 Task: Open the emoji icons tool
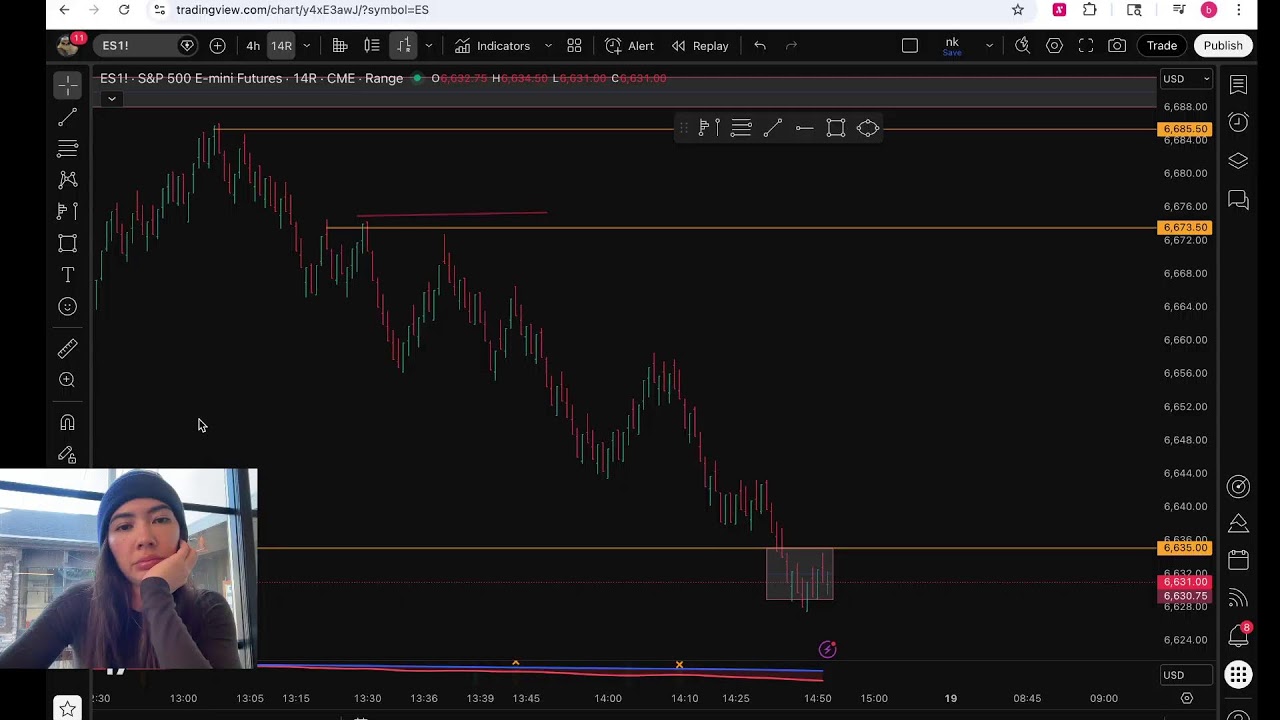tap(67, 307)
